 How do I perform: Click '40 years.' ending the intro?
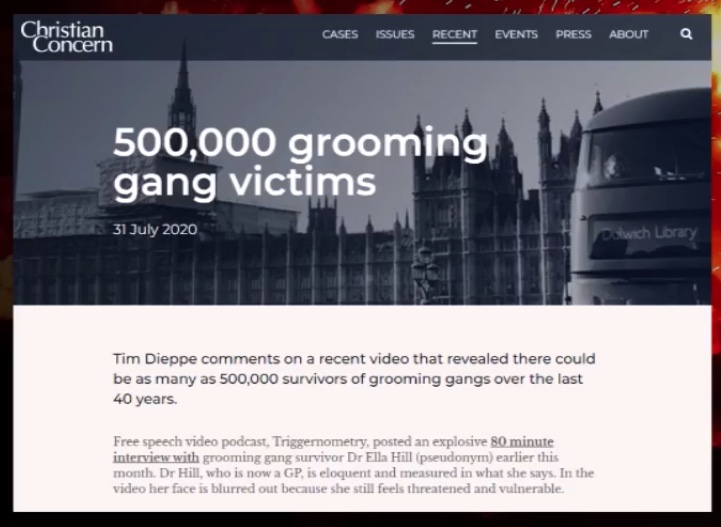click(x=145, y=399)
